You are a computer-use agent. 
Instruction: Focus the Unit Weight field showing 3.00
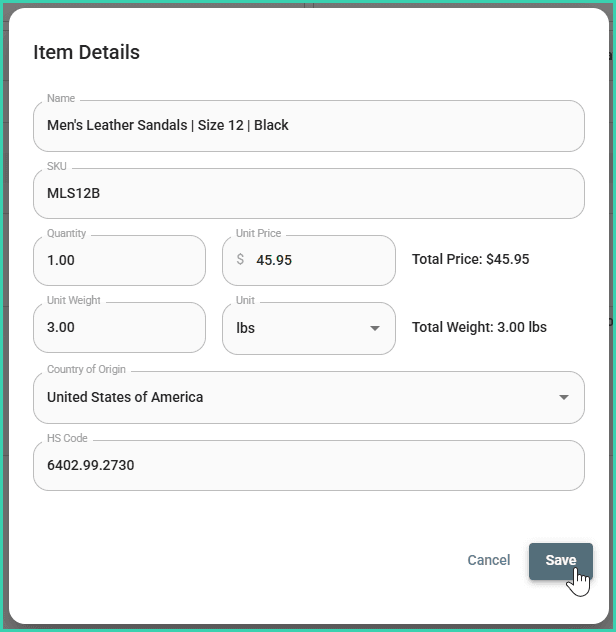click(119, 328)
